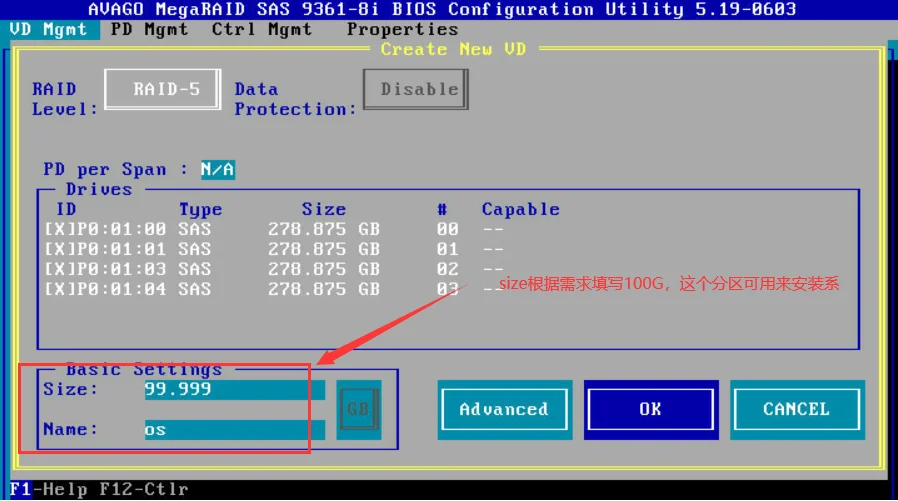898x501 pixels.
Task: Click the 278.875 GB size of drive P0:01:00
Action: 324,229
